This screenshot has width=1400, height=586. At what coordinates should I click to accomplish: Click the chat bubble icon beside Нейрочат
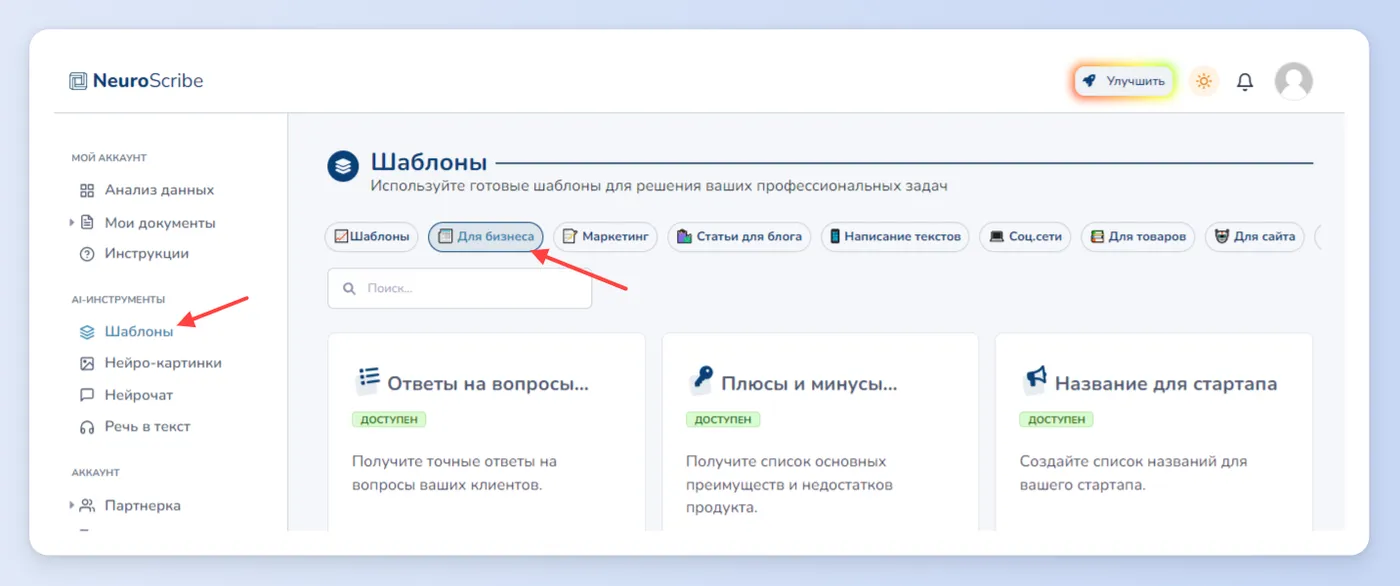click(87, 395)
